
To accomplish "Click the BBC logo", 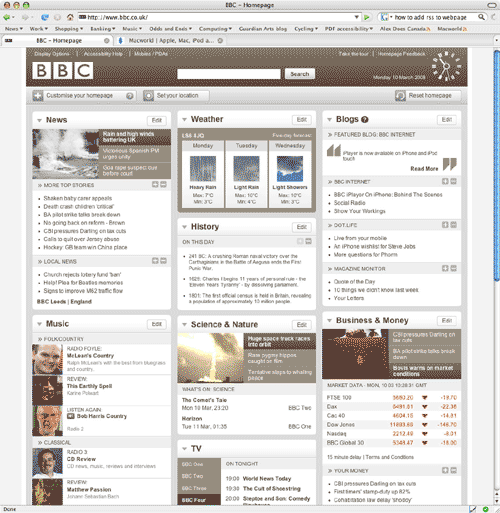I will point(63,70).
